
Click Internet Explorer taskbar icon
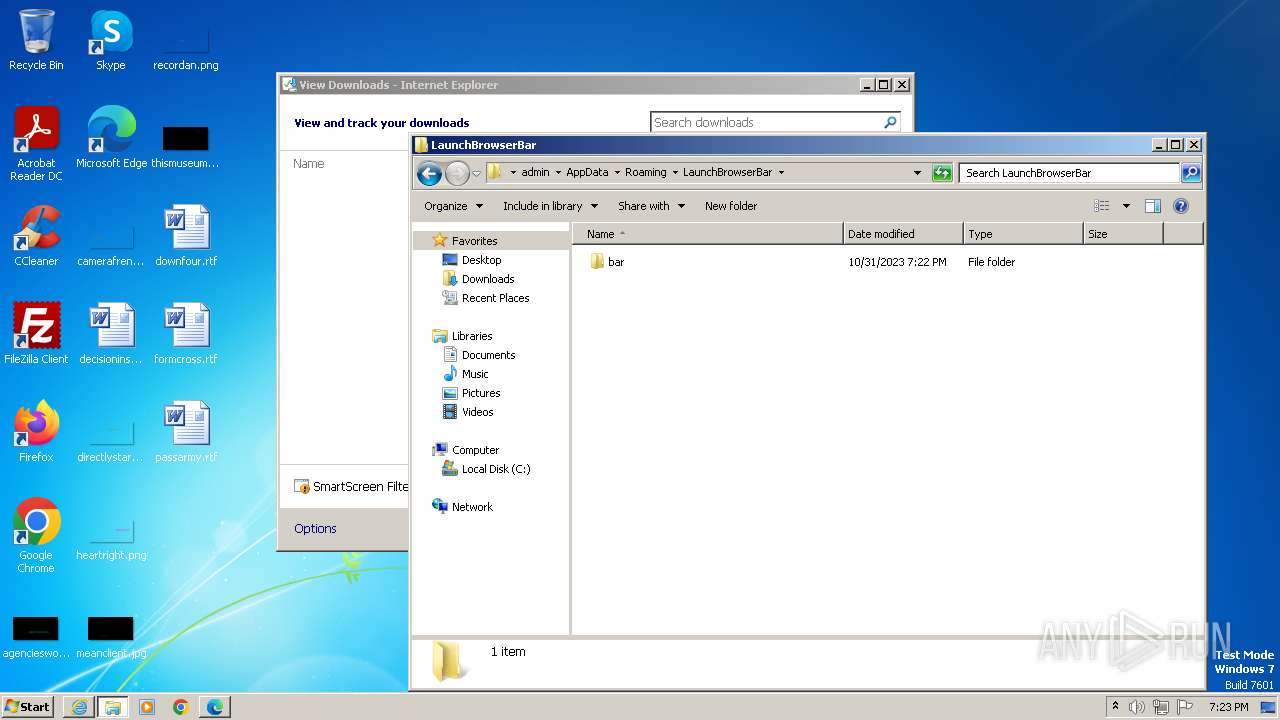coord(79,707)
